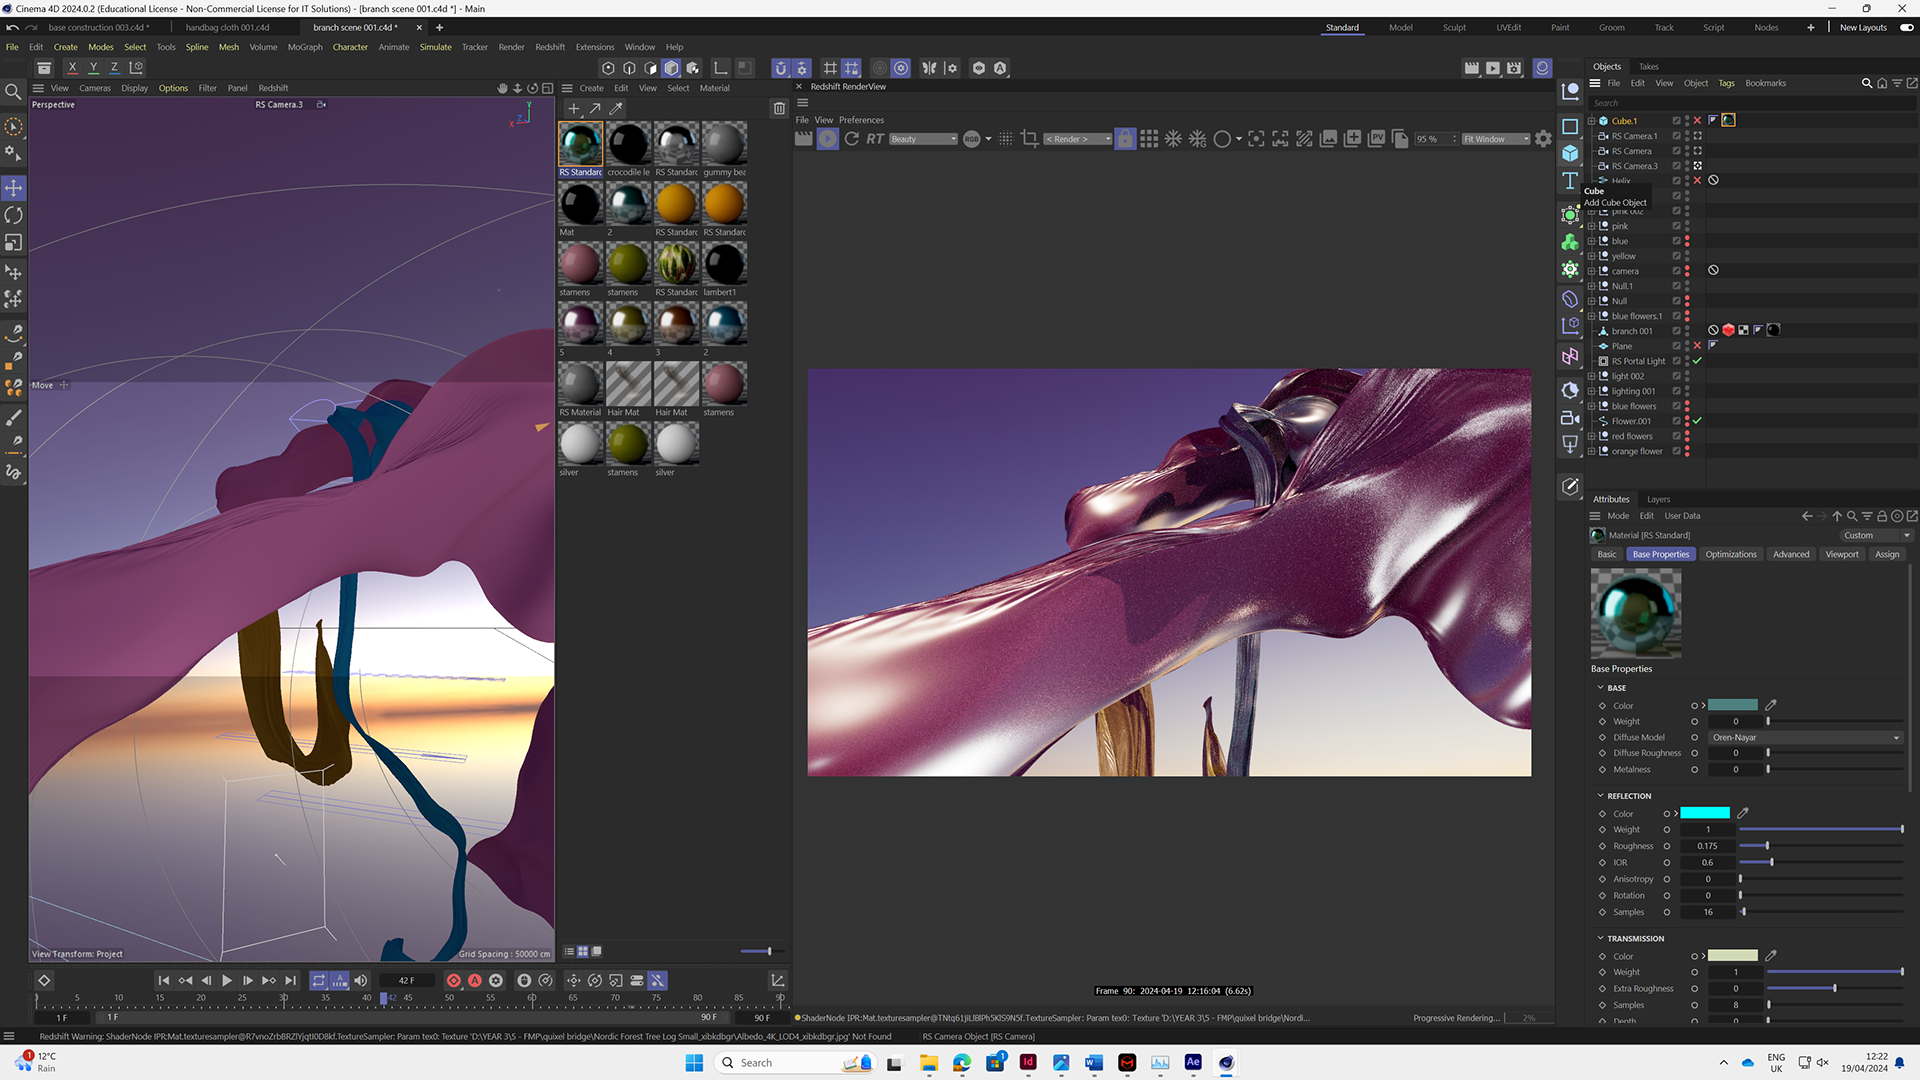Toggle X axis lock
This screenshot has width=1920, height=1080.
72,68
